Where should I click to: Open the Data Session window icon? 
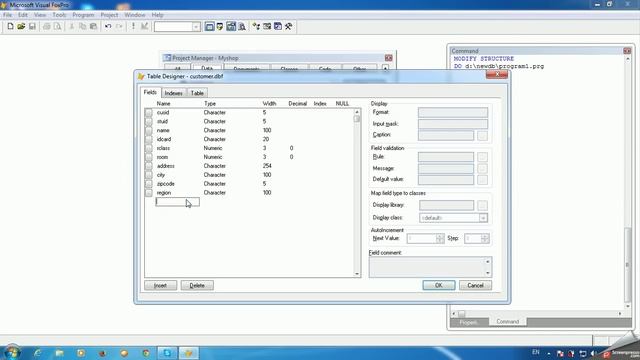(220, 27)
